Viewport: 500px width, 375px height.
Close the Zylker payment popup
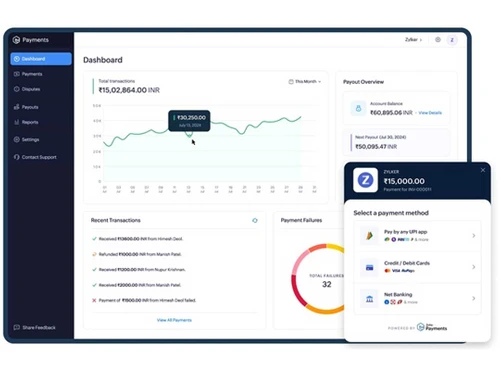pos(483,170)
